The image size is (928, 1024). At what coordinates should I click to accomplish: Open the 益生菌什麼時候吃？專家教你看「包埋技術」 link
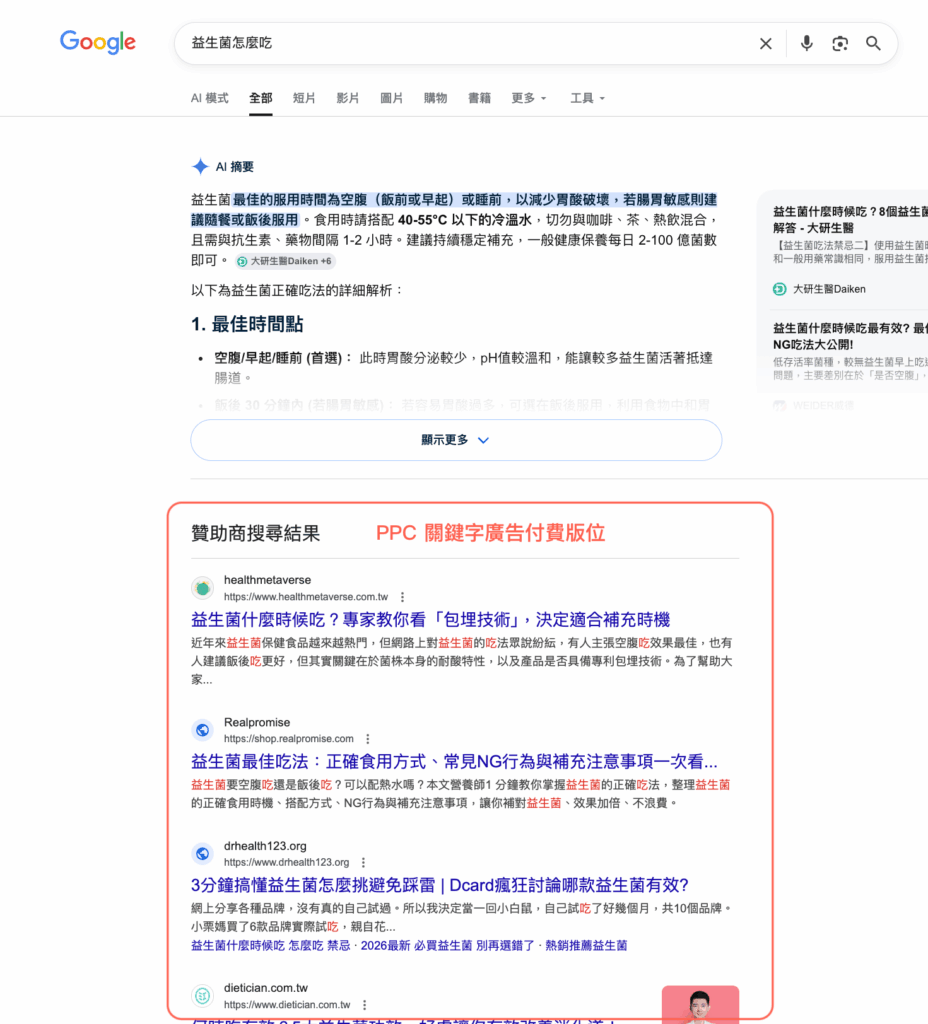(x=430, y=619)
